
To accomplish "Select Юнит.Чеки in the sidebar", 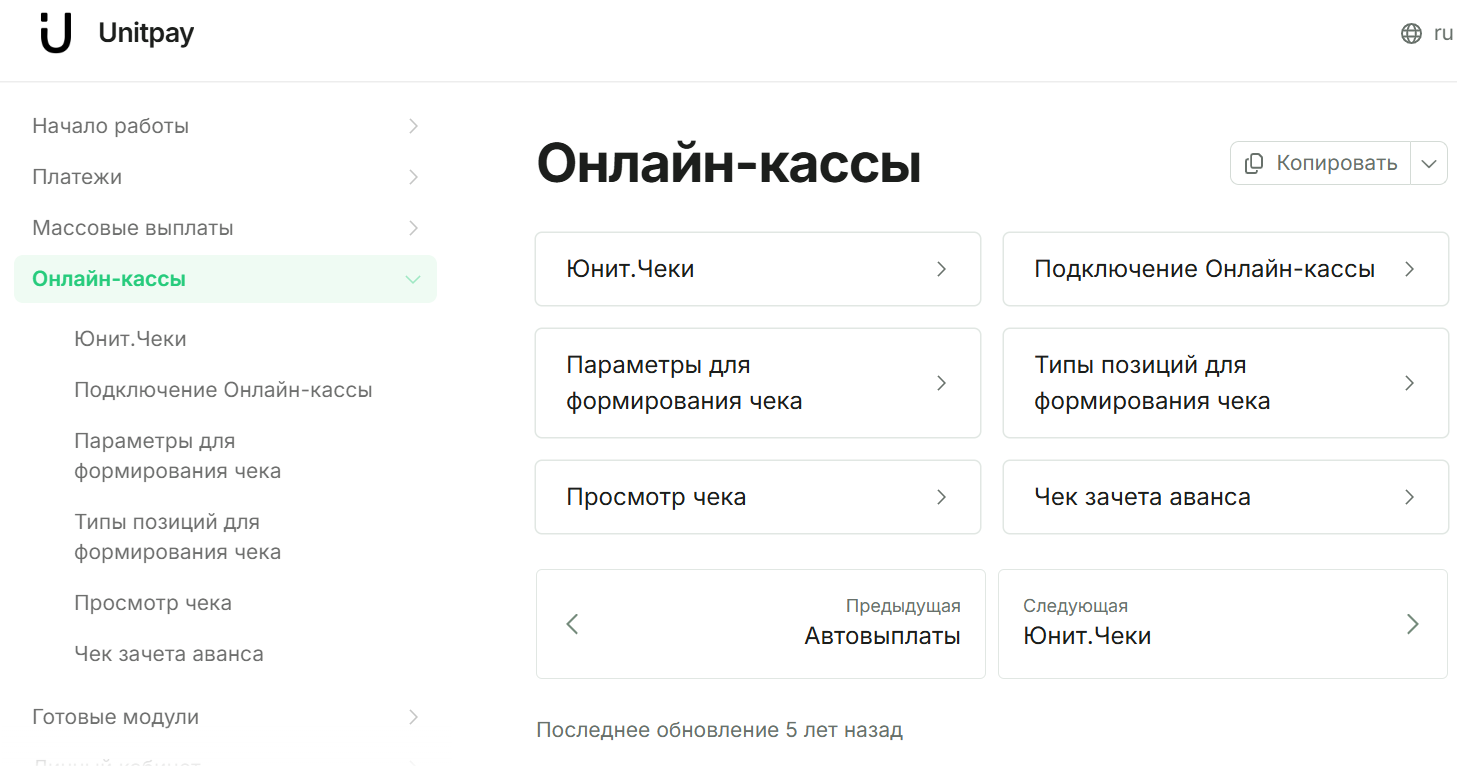I will (x=130, y=338).
